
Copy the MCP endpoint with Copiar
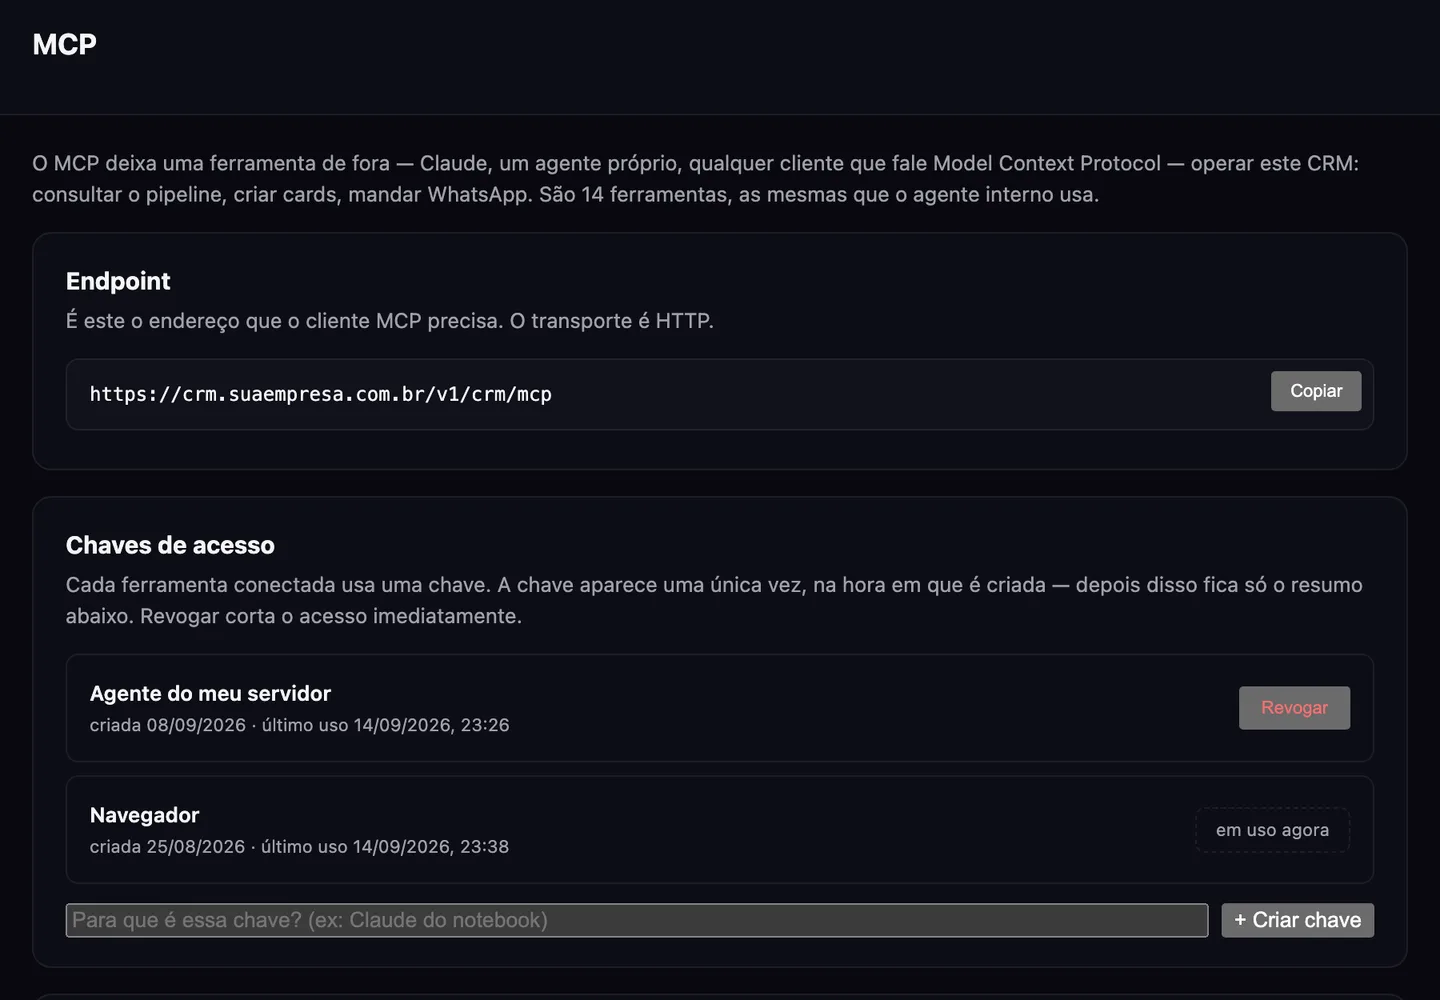1316,391
